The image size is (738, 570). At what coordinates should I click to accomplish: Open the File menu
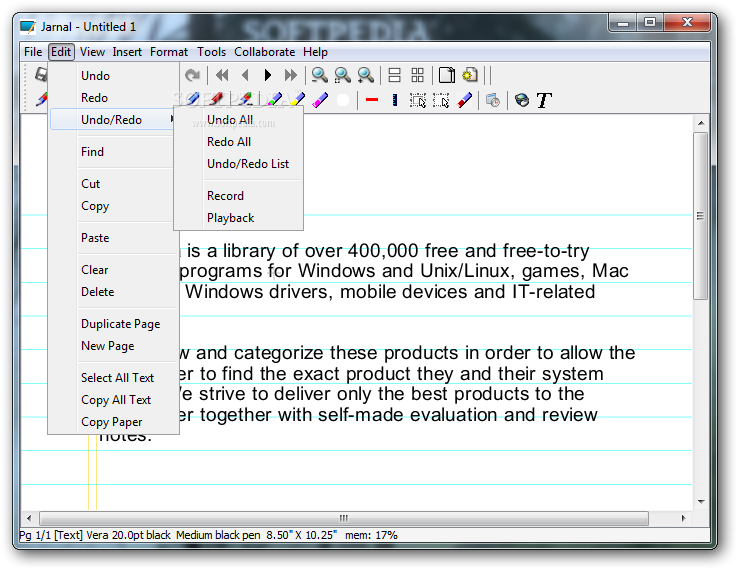pos(33,52)
